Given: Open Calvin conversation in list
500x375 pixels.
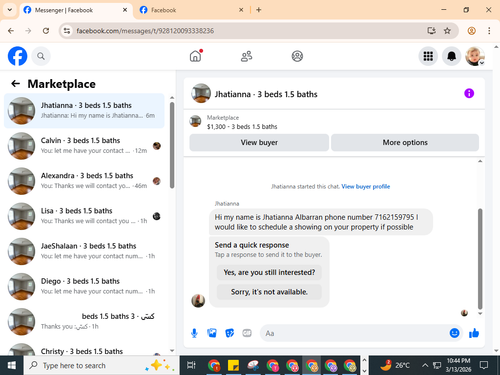Looking at the screenshot, I should (x=84, y=146).
